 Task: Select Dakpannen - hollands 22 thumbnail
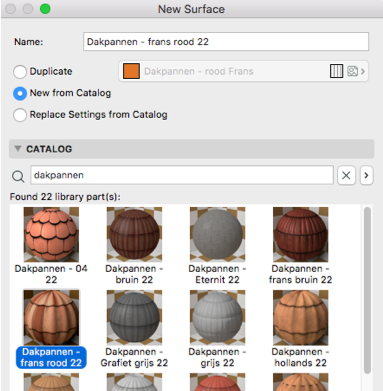300,317
